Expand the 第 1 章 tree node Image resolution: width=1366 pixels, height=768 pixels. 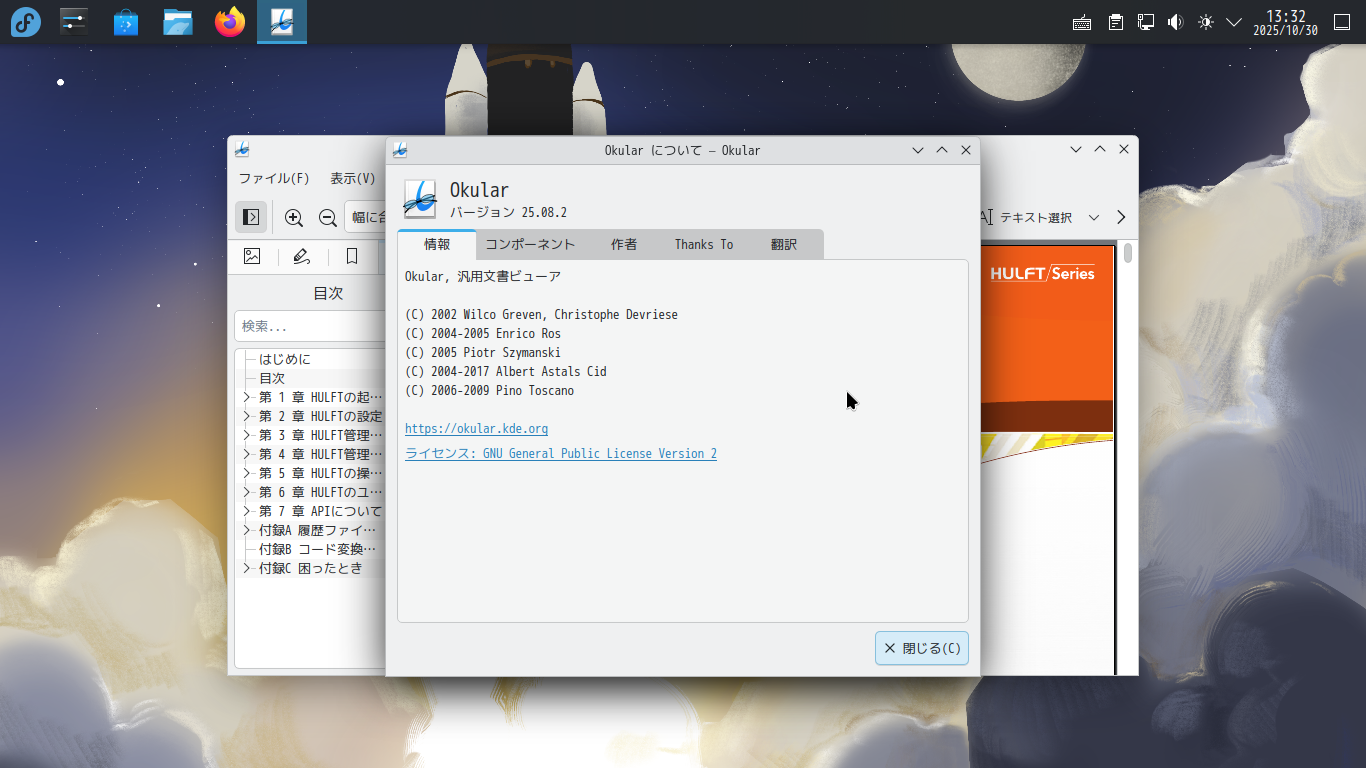246,397
